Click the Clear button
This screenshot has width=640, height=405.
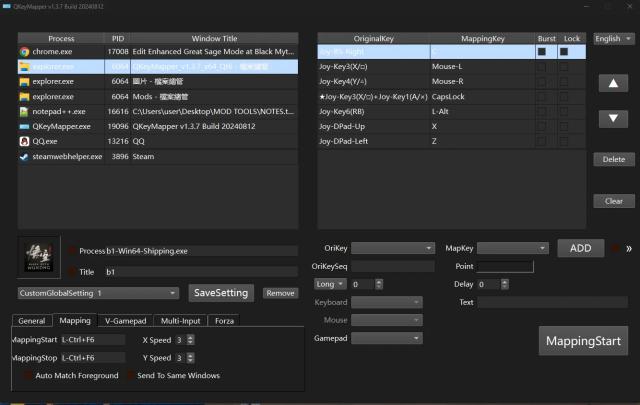click(x=613, y=201)
